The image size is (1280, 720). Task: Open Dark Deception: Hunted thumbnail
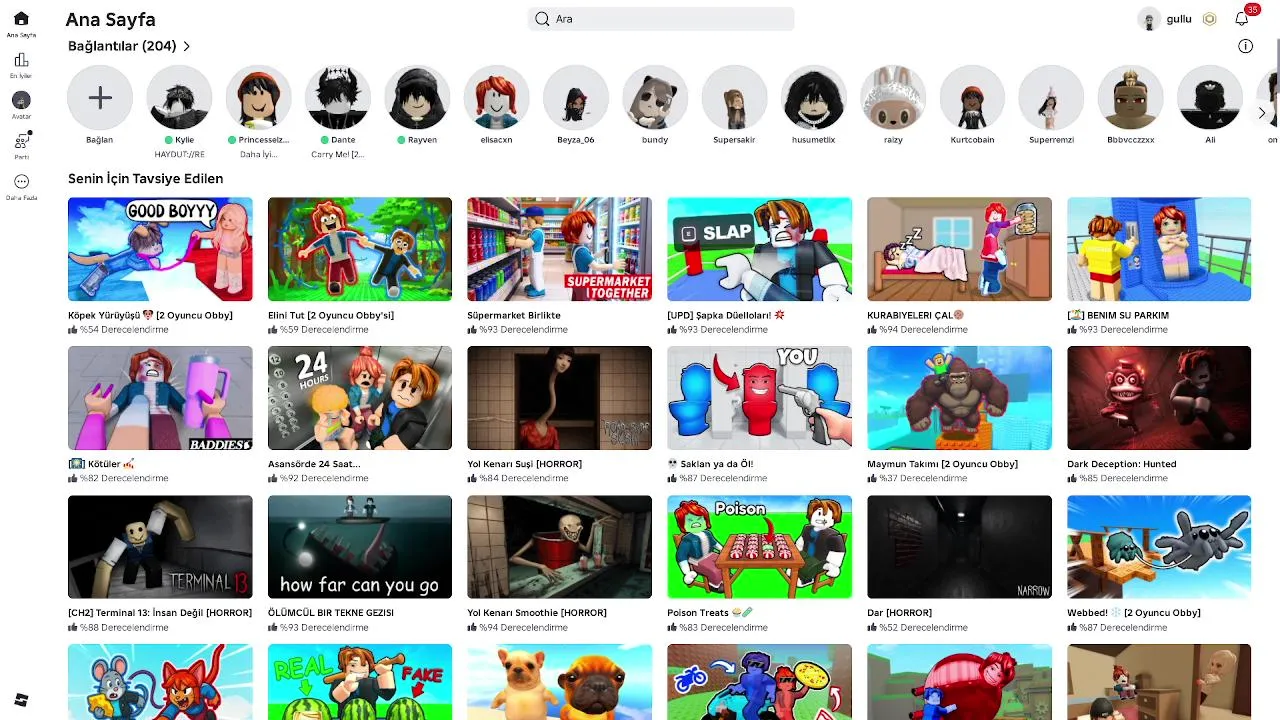1159,398
